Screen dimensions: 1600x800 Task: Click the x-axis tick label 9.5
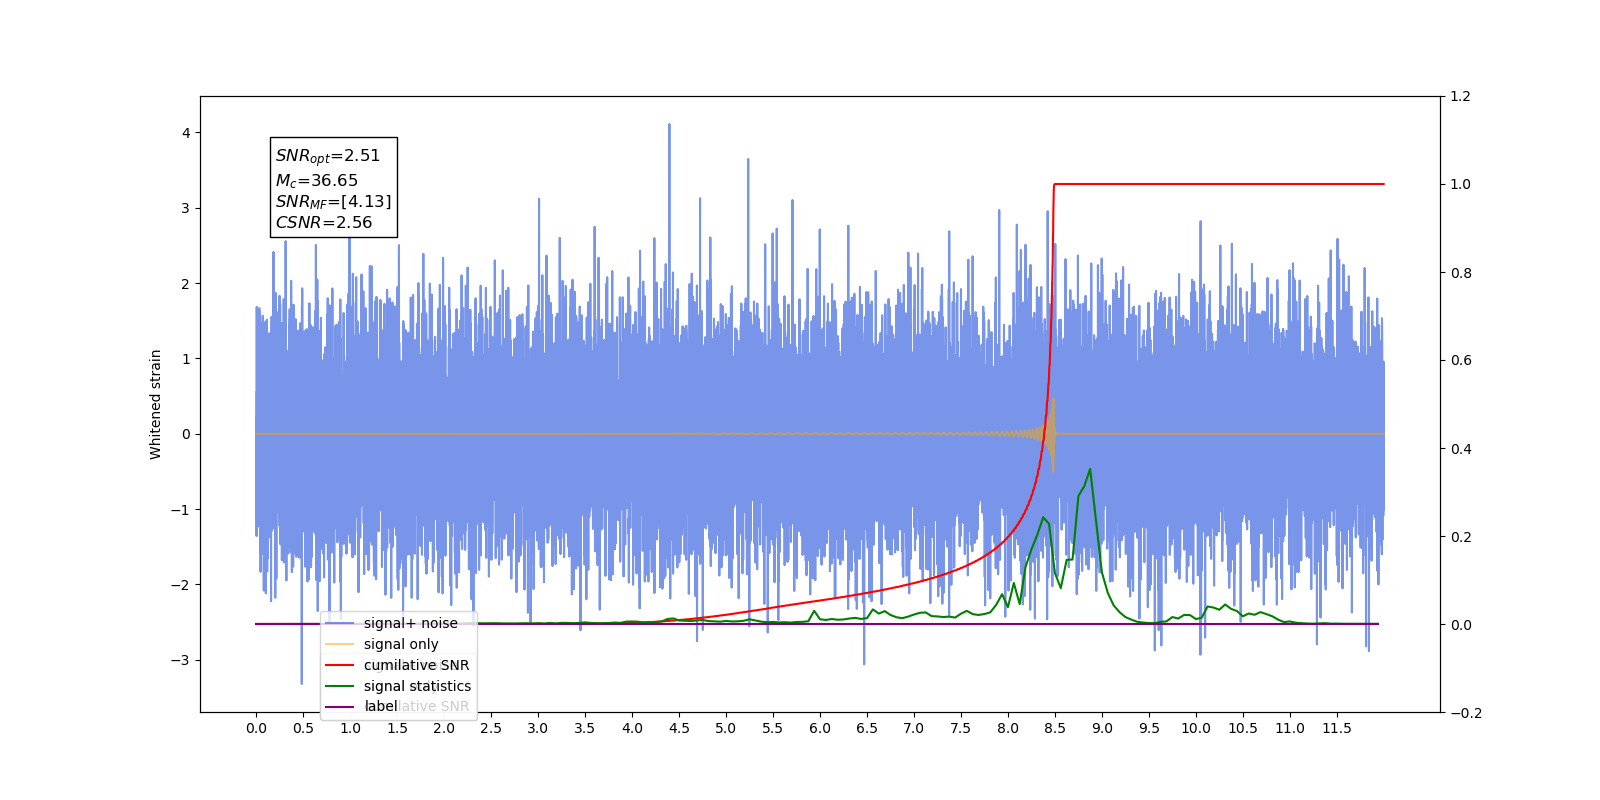click(x=1149, y=728)
